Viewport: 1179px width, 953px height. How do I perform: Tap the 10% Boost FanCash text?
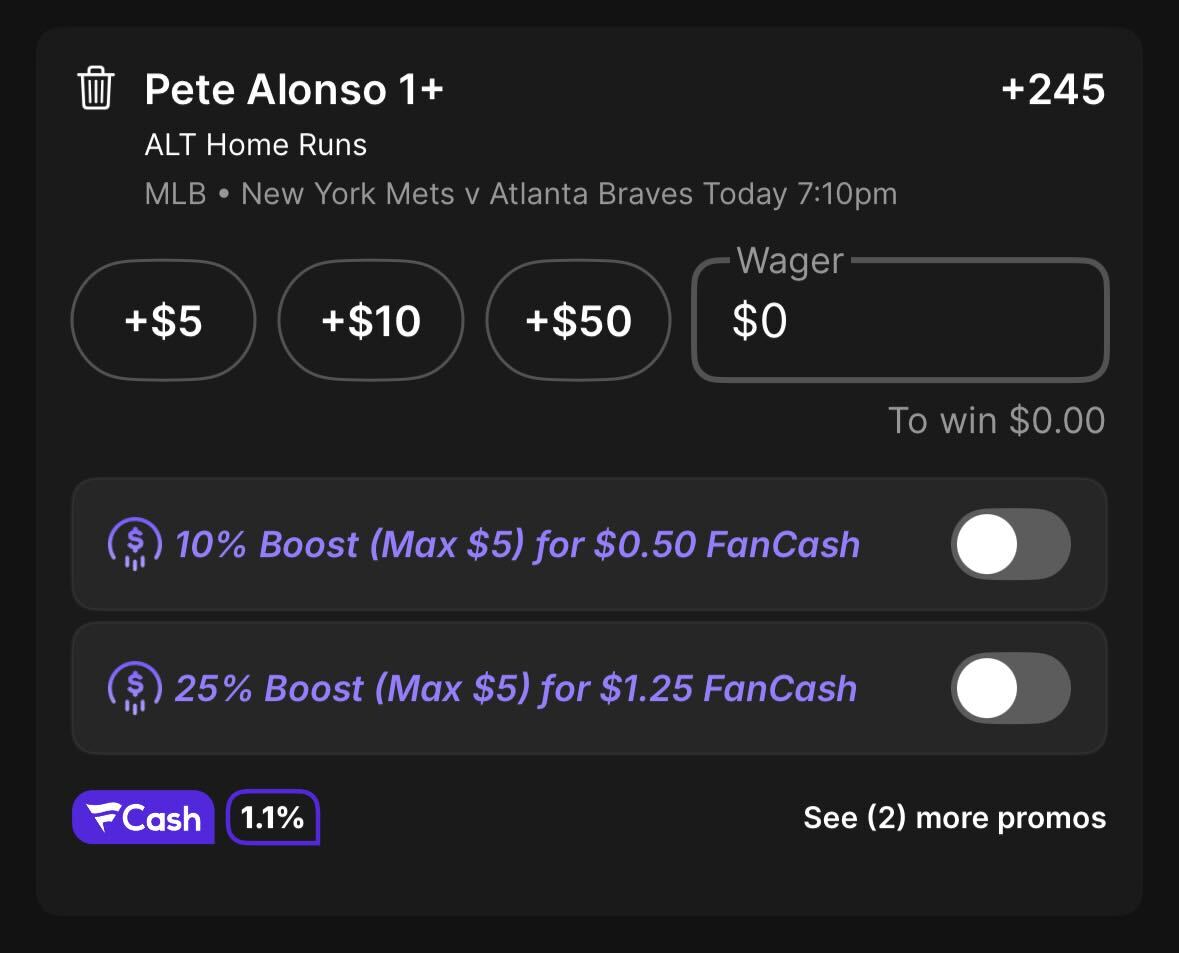[x=517, y=544]
